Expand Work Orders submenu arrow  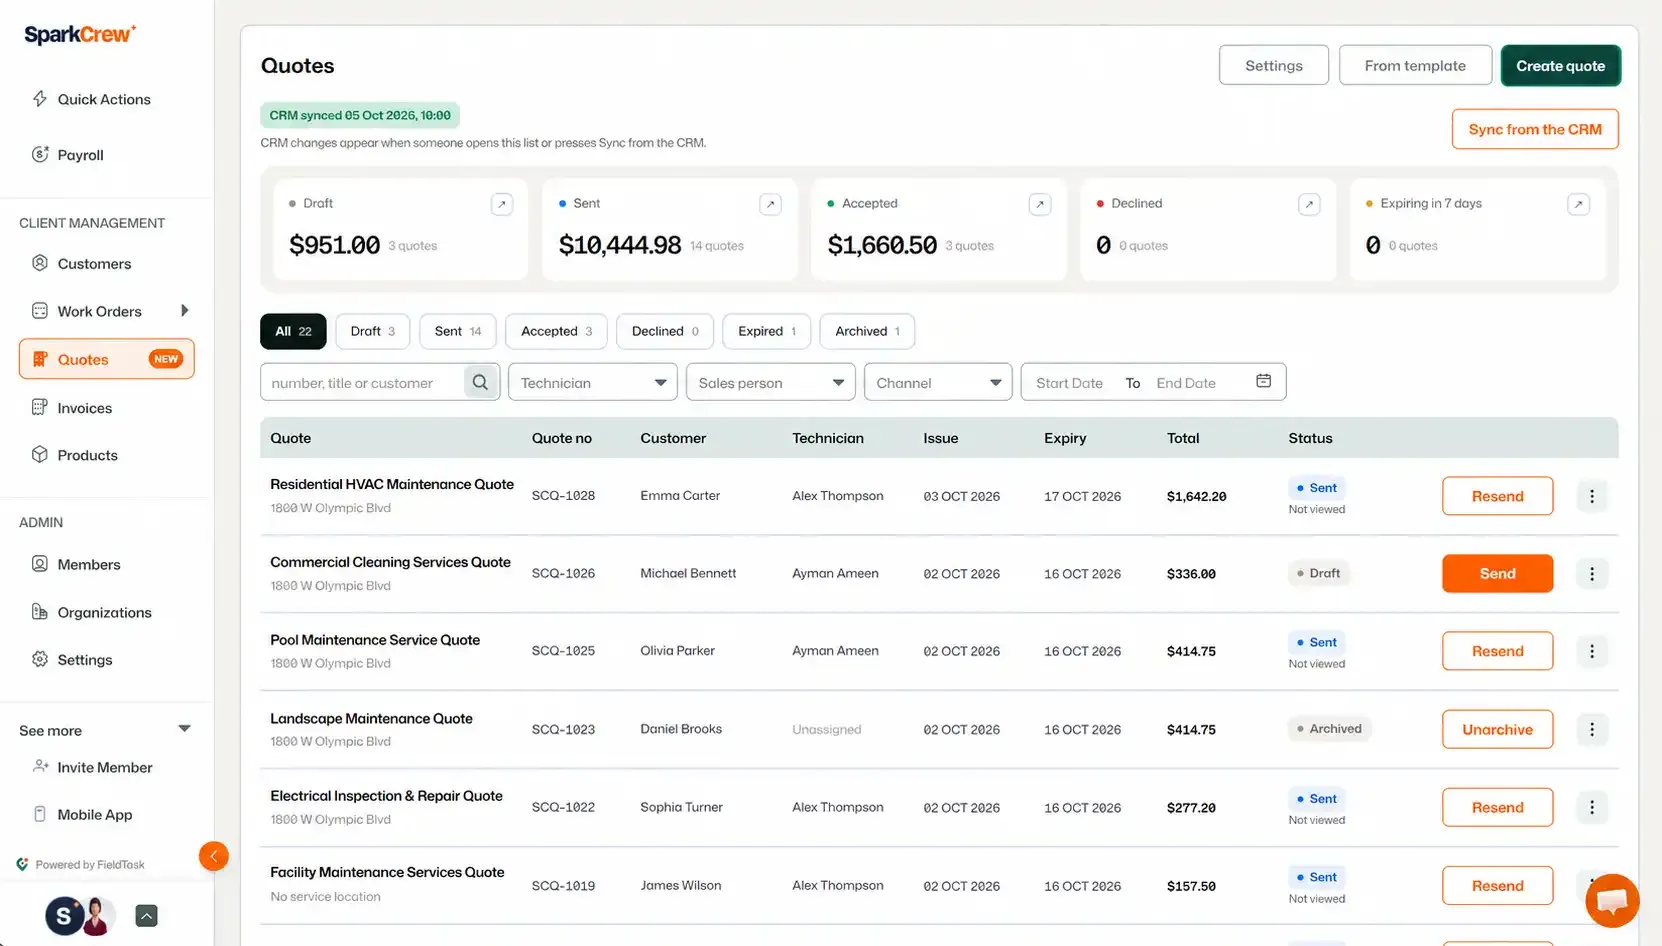(184, 311)
